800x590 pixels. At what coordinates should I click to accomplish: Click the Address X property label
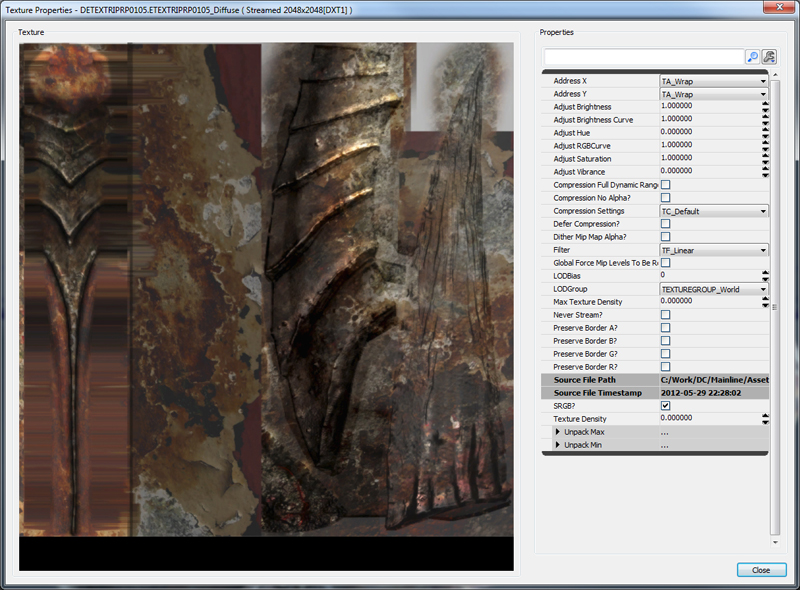tap(570, 81)
